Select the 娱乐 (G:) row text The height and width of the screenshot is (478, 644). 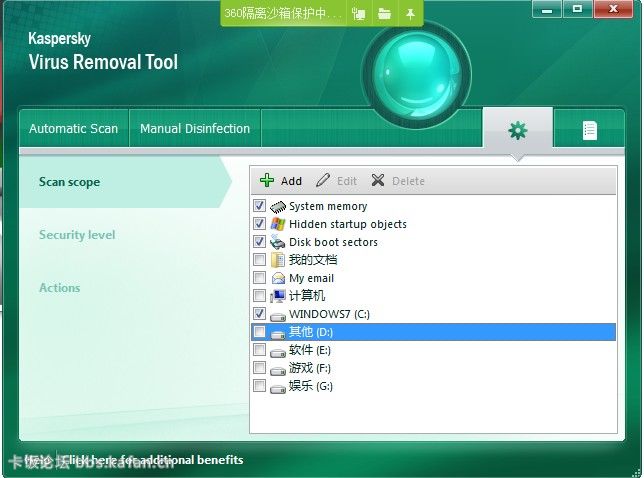click(x=311, y=386)
